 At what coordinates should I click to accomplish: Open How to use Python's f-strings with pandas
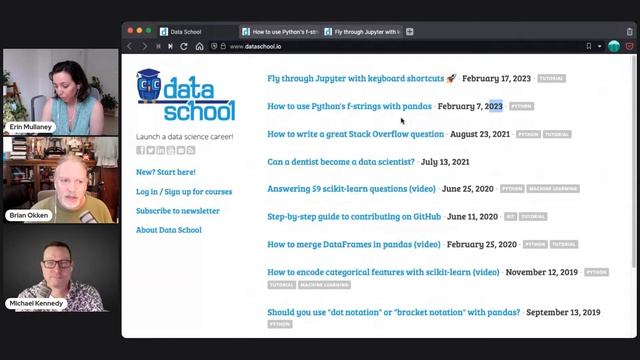click(349, 106)
